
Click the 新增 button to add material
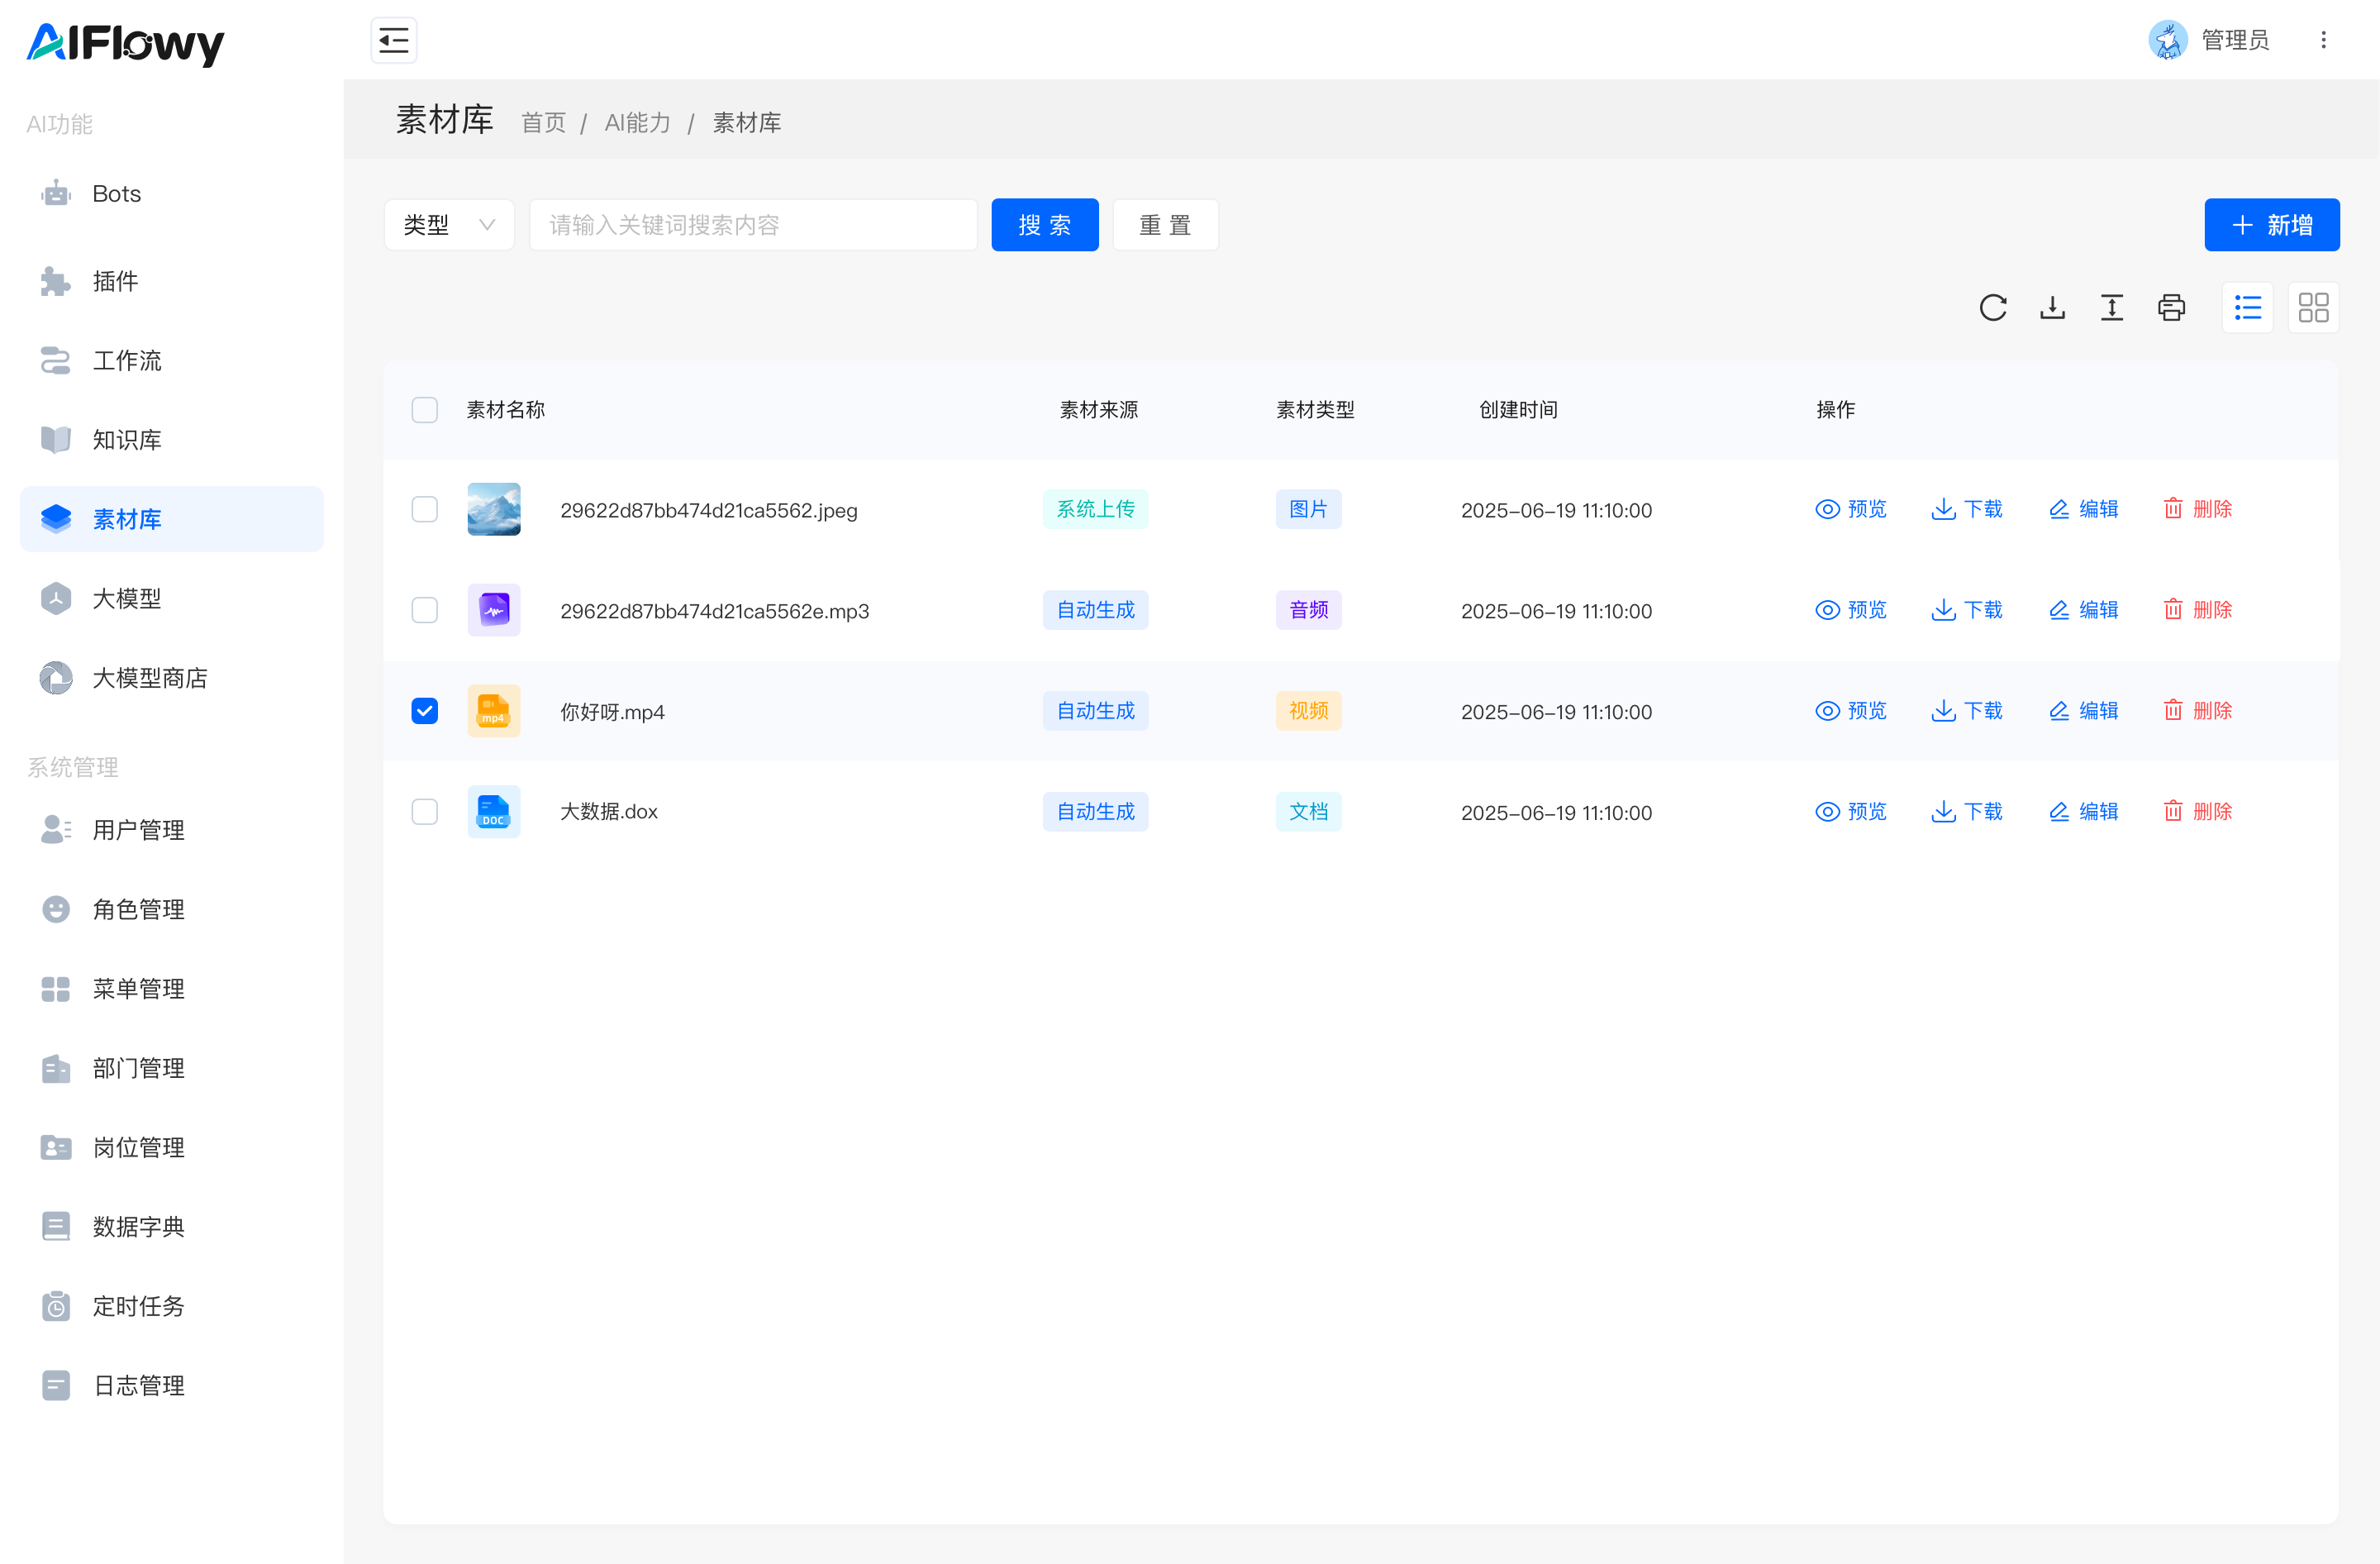coord(2272,224)
